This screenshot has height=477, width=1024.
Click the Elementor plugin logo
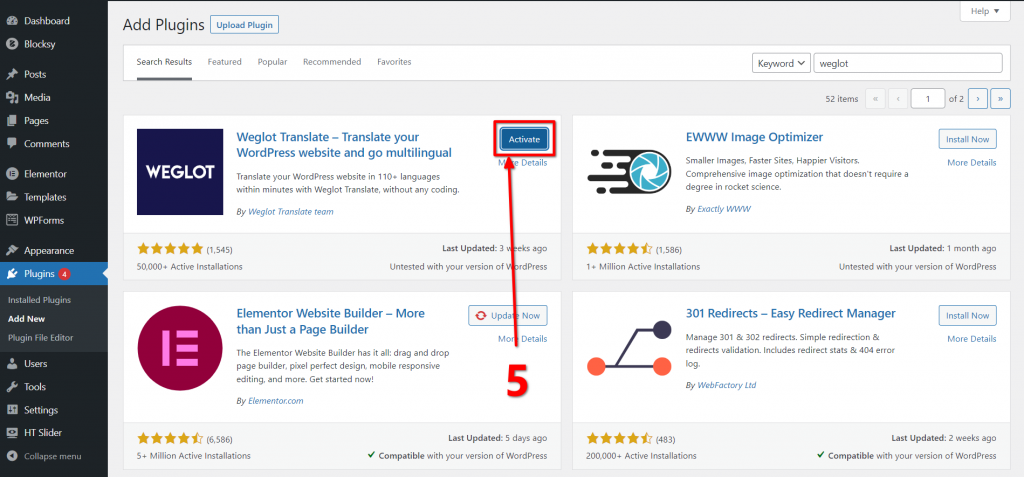[x=180, y=348]
